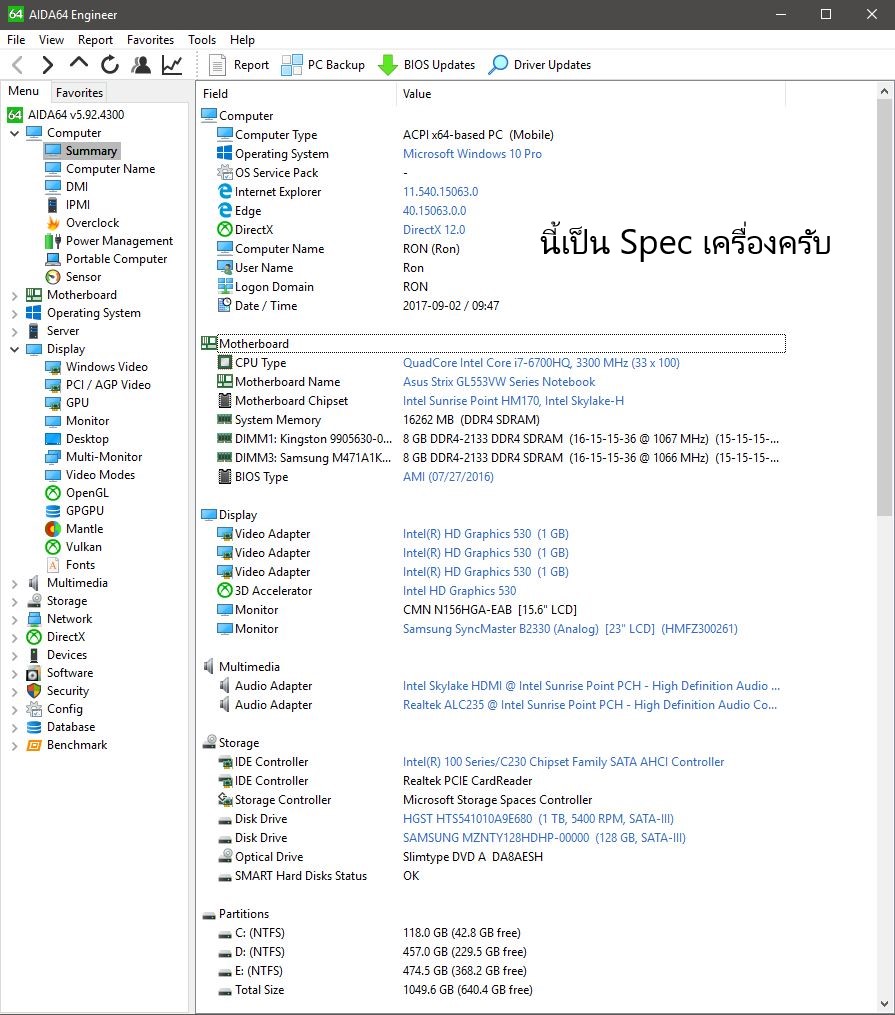Click the Report toolbar button
Viewport: 895px width, 1015px height.
point(239,65)
